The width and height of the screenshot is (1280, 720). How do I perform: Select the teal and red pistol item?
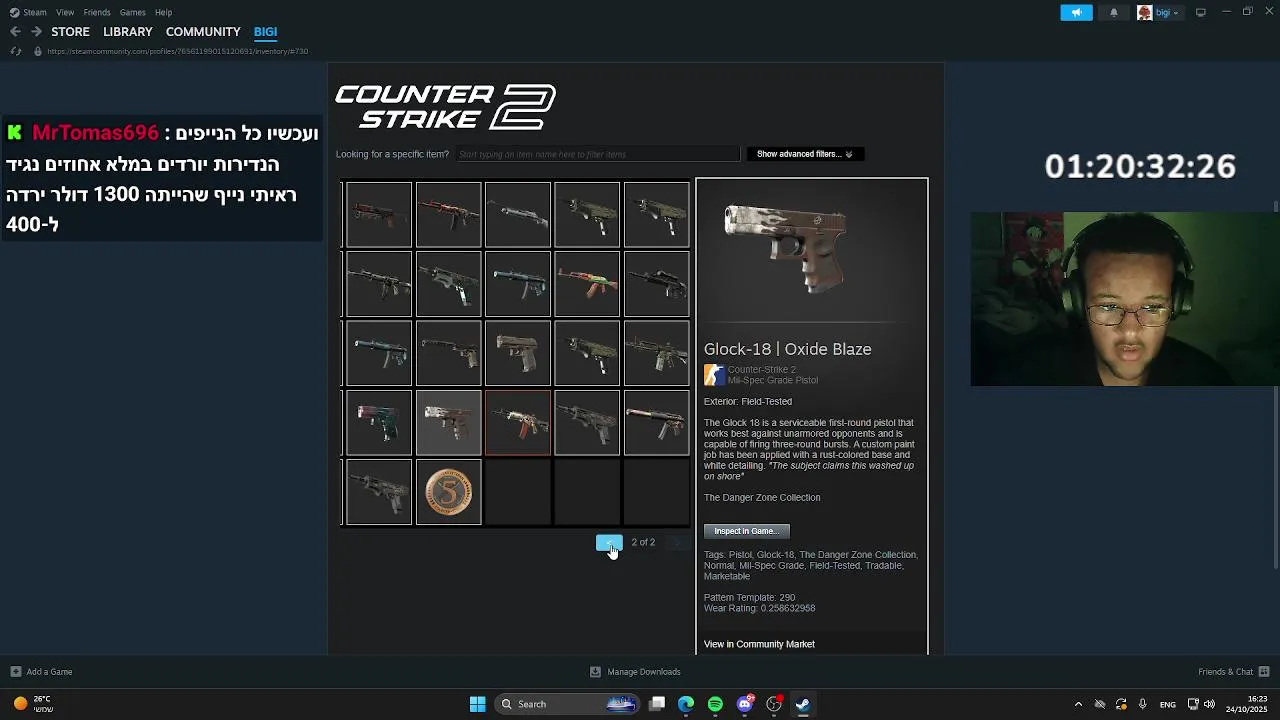(x=379, y=423)
